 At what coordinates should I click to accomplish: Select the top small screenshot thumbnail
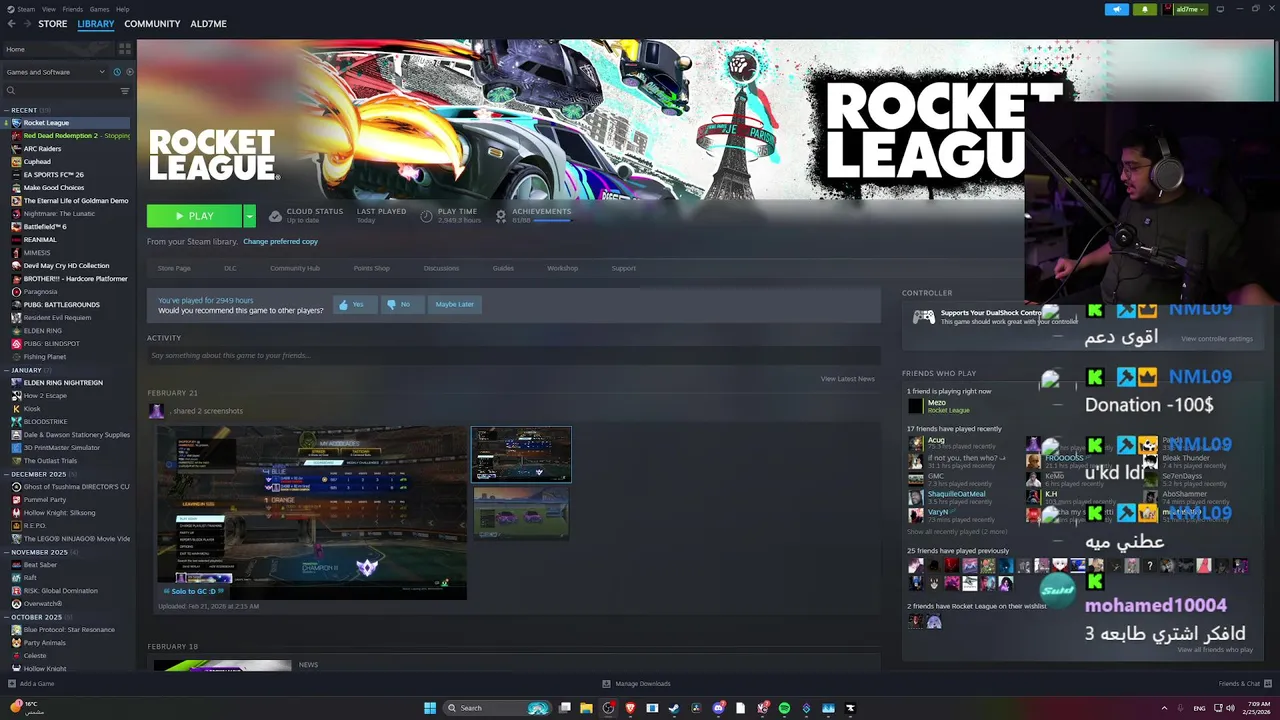pos(521,454)
